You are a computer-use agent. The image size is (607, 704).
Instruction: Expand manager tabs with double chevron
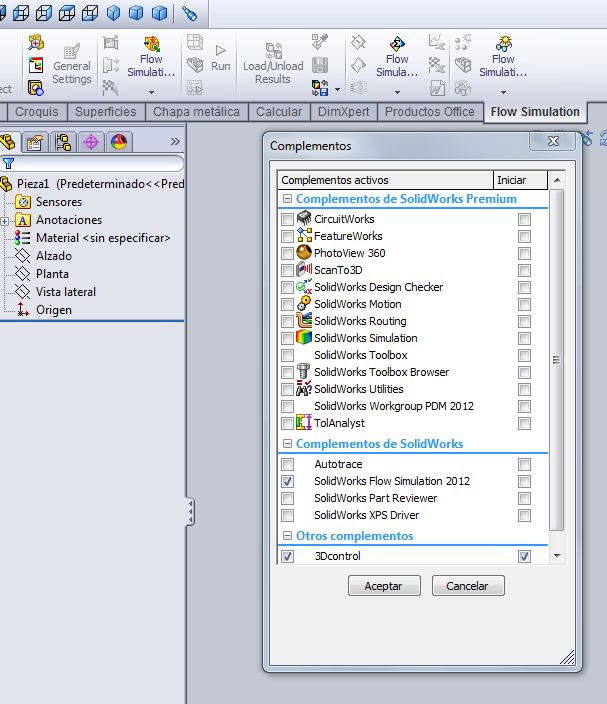(175, 142)
